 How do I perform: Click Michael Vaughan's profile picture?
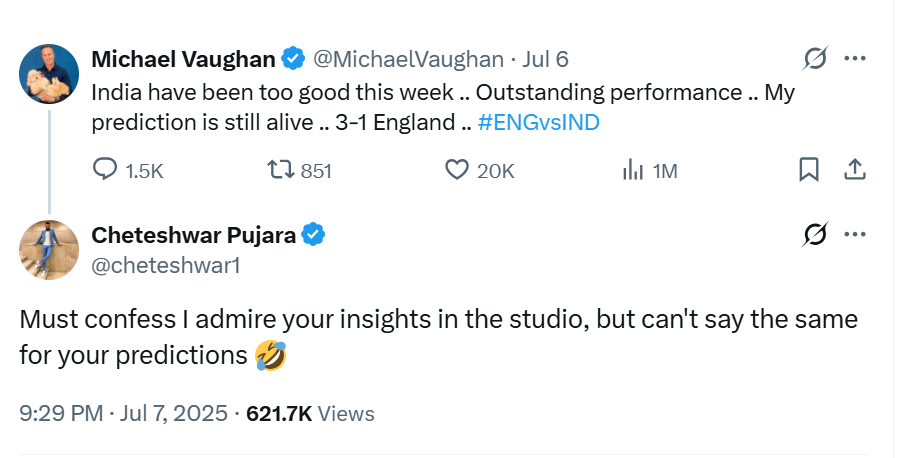(x=49, y=75)
